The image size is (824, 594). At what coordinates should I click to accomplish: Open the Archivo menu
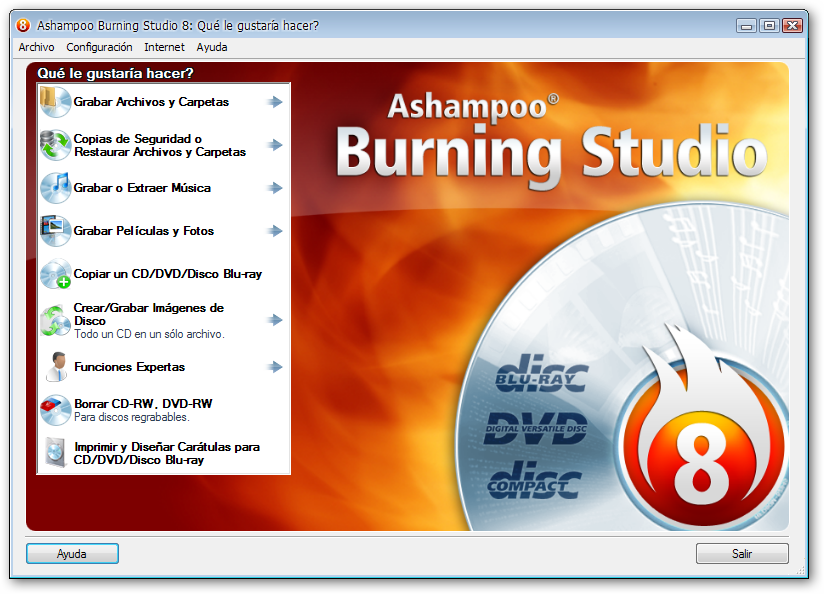[37, 47]
